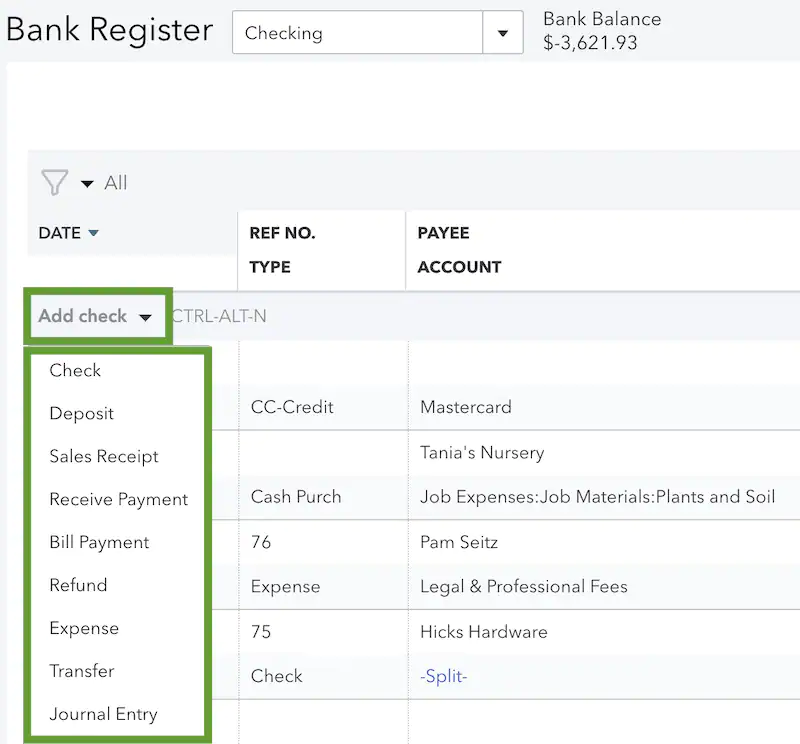Click the Checking account selector field
The image size is (800, 744).
pyautogui.click(x=358, y=34)
